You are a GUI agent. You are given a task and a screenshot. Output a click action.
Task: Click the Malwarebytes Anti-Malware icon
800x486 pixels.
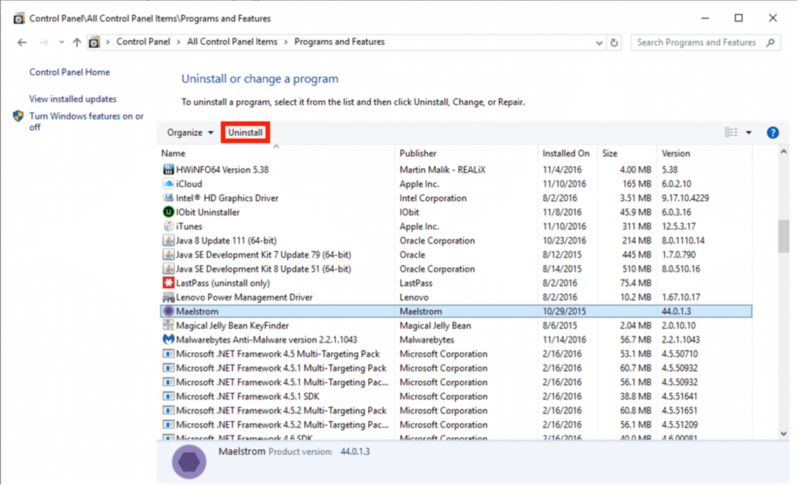(168, 339)
